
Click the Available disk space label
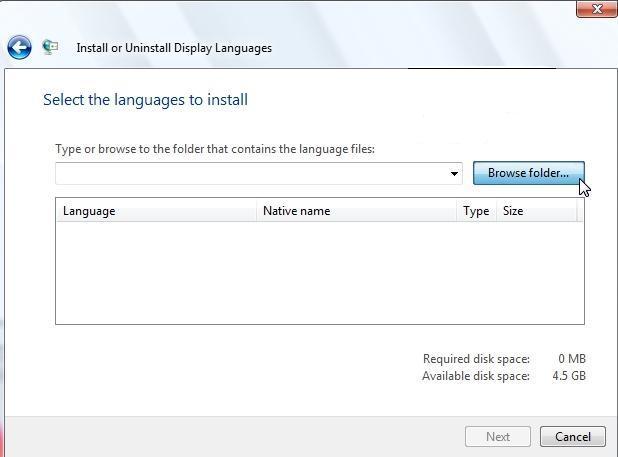tap(475, 376)
